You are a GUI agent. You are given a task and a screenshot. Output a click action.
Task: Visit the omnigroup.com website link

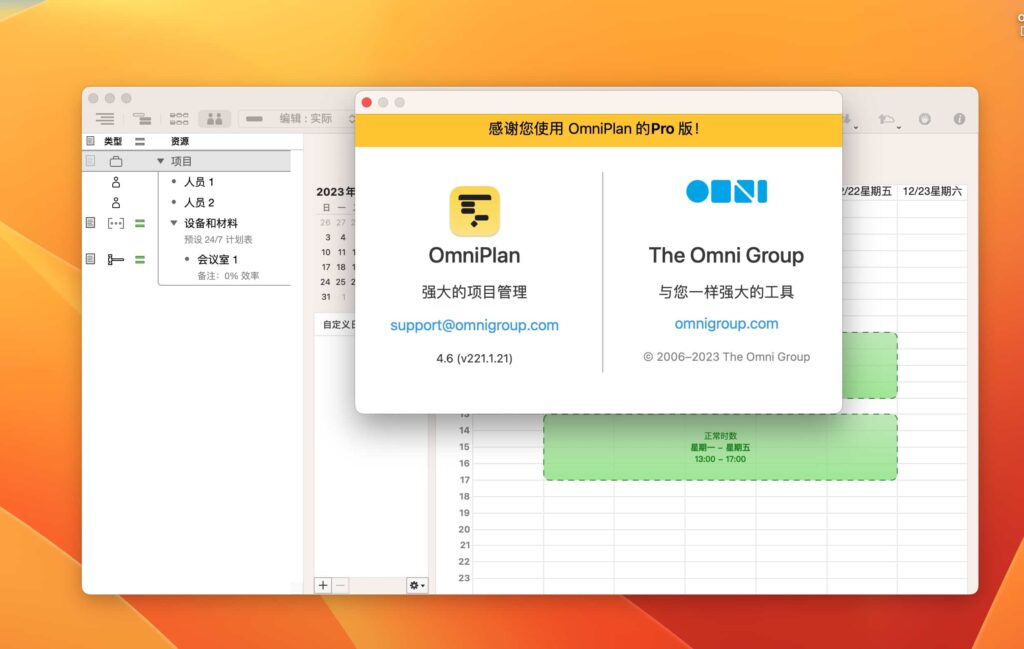click(x=726, y=323)
